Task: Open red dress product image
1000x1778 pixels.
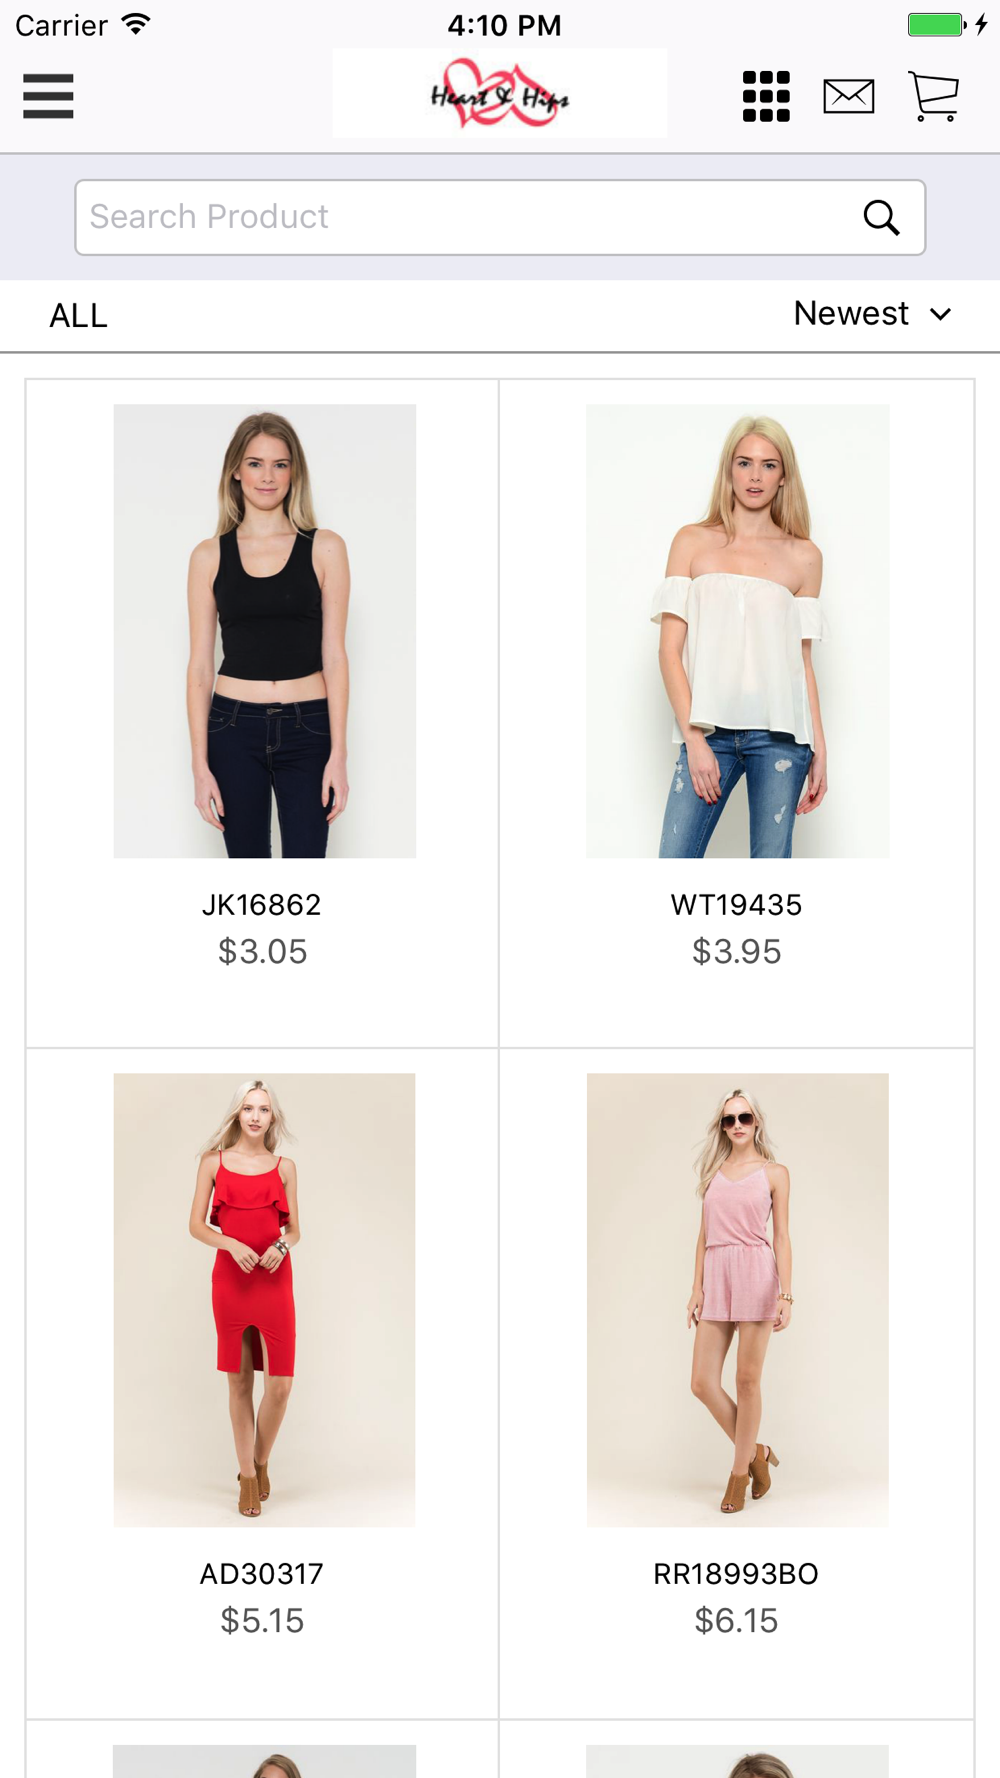Action: [264, 1300]
